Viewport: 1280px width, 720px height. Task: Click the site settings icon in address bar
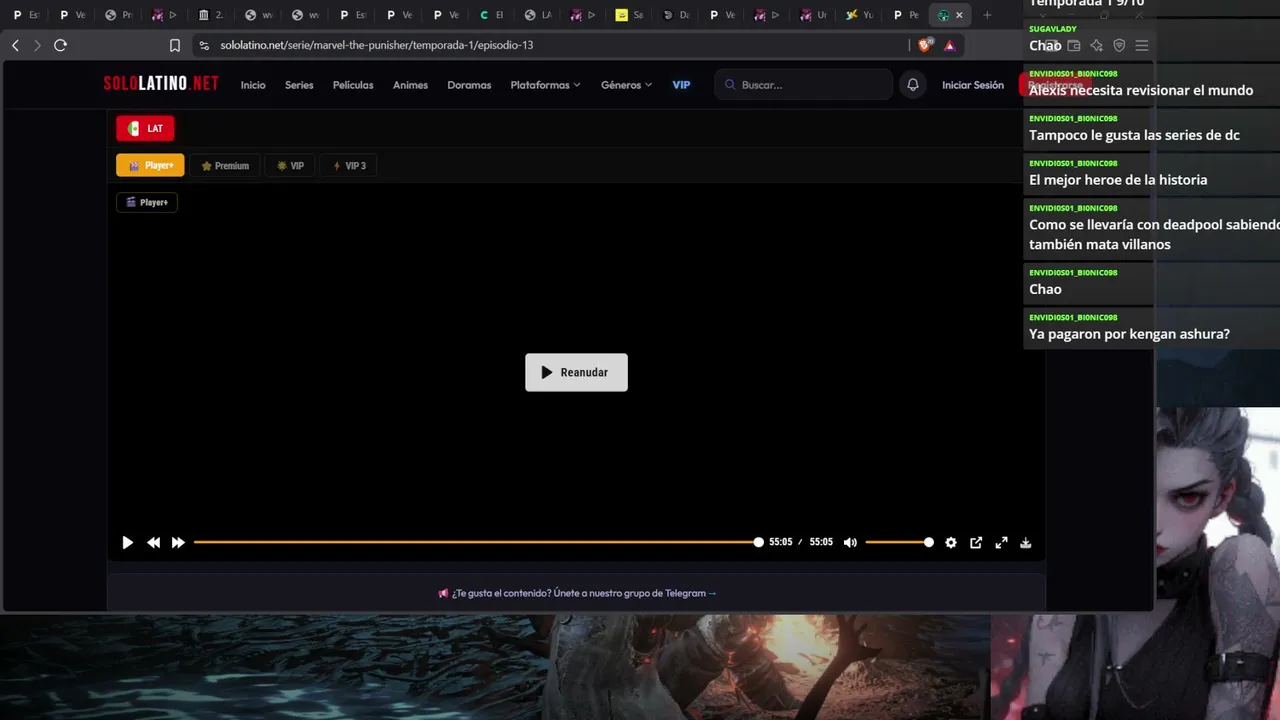(204, 45)
